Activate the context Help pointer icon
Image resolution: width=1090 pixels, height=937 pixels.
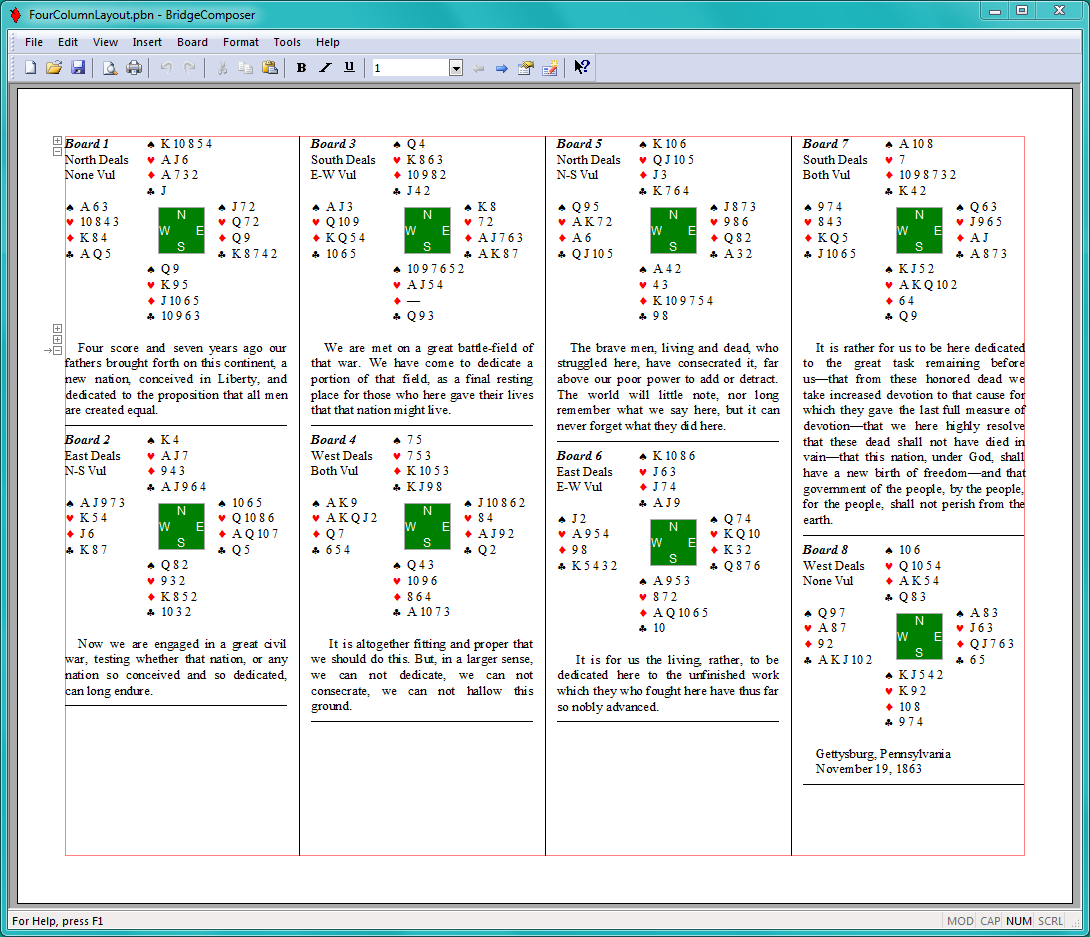(x=581, y=68)
